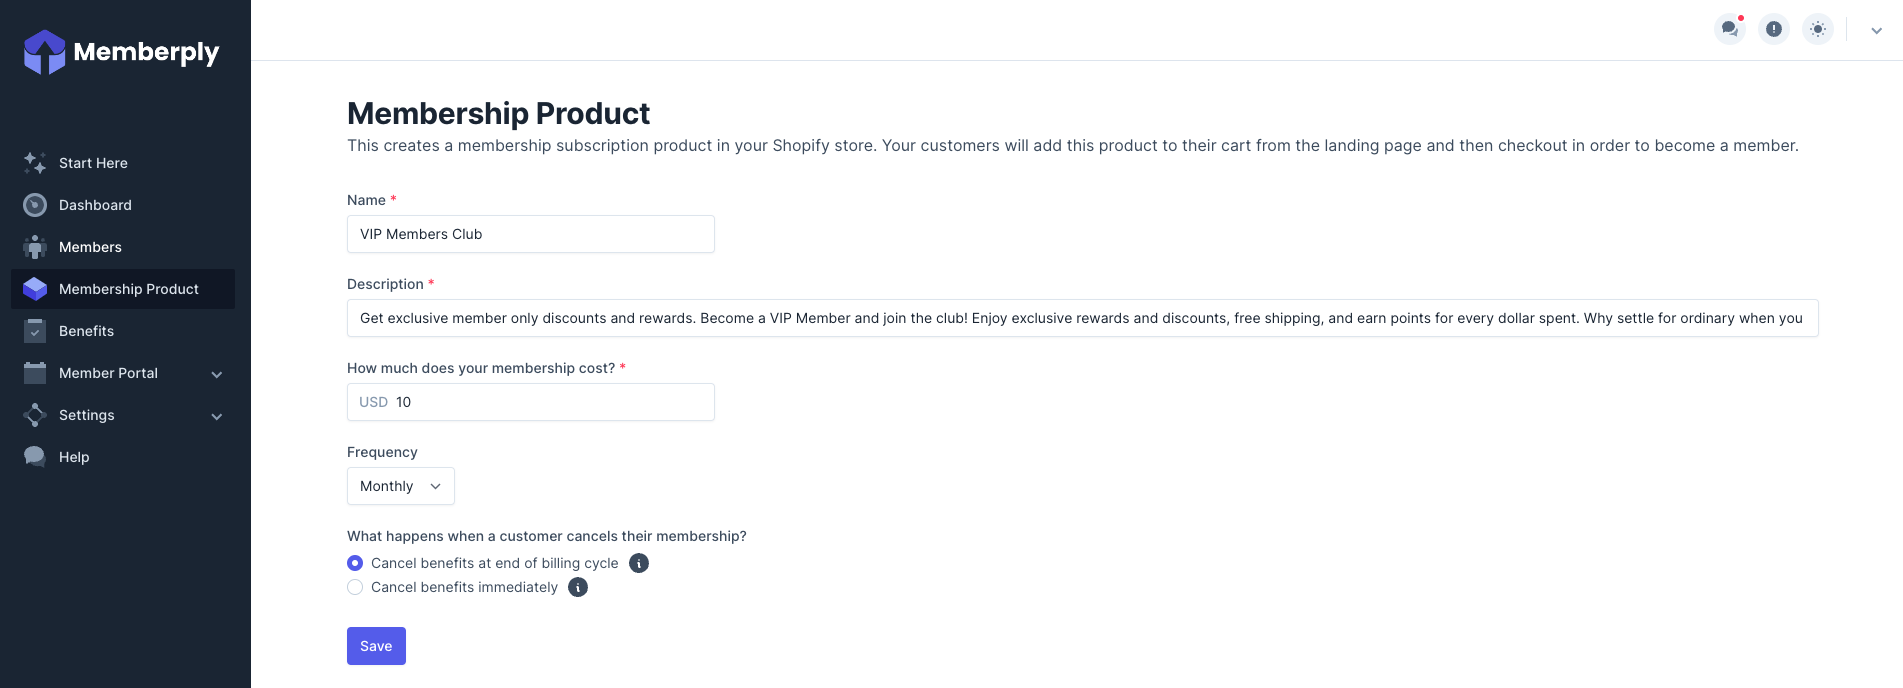Open the Start Here page

(x=93, y=163)
